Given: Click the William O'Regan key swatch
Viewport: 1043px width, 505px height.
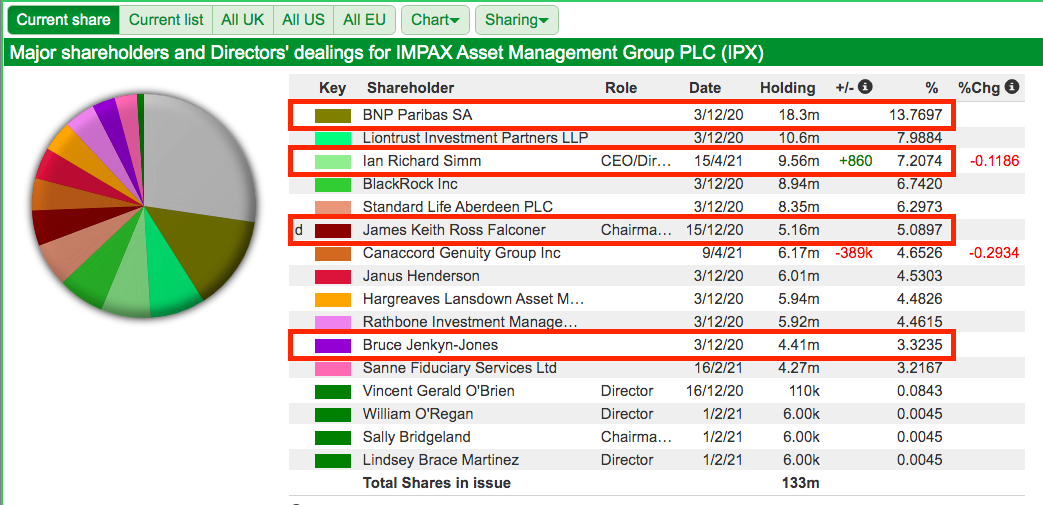Looking at the screenshot, I should coord(333,415).
